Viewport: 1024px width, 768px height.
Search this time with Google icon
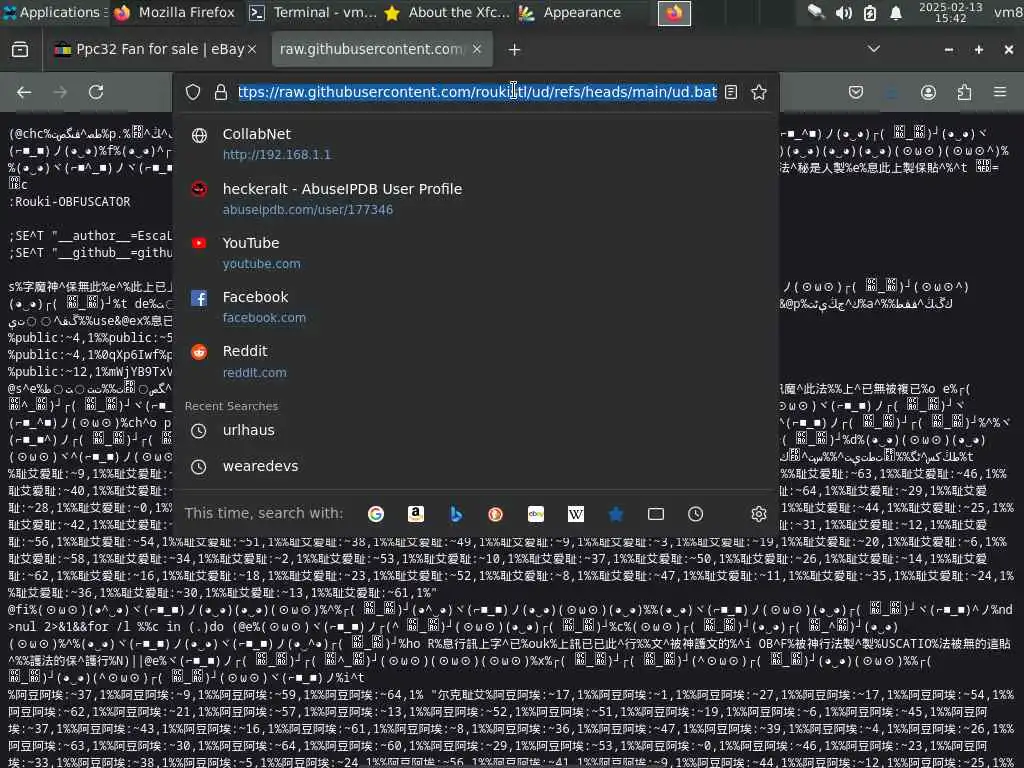tap(376, 514)
